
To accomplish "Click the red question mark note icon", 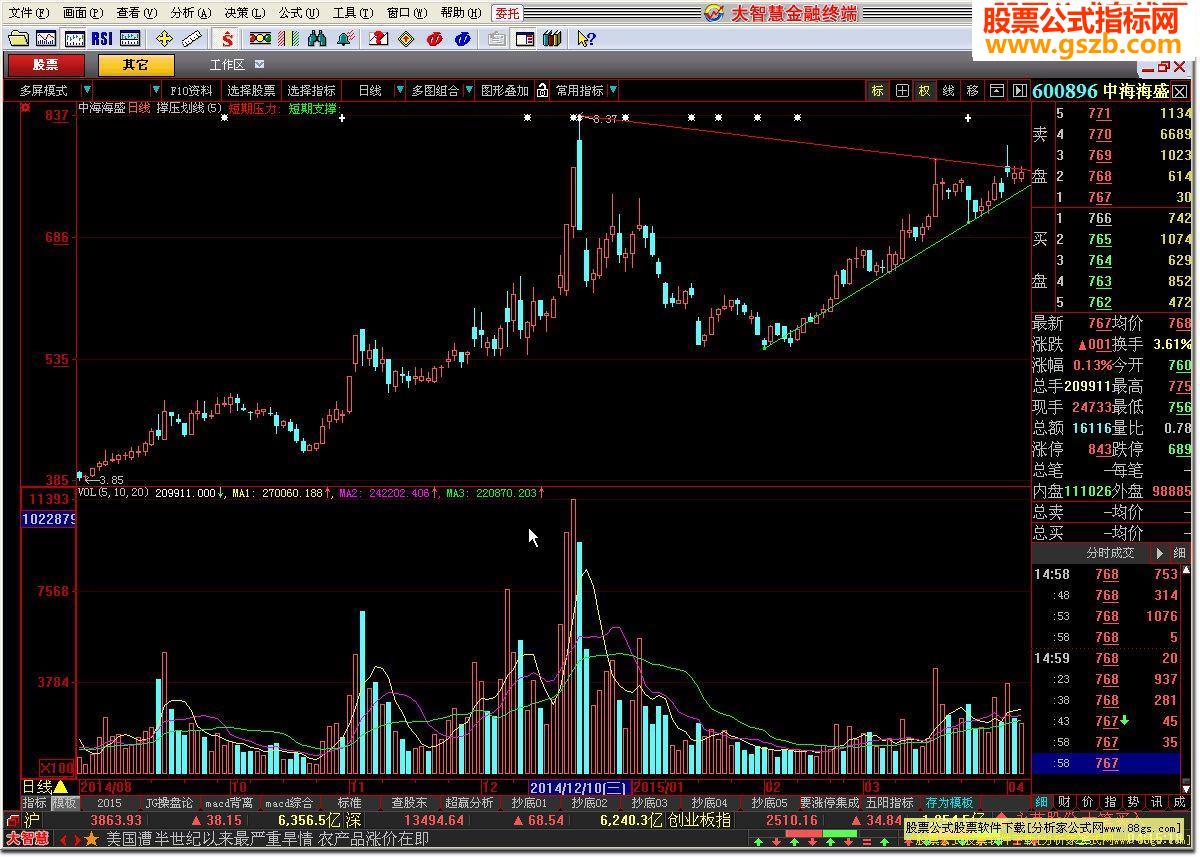I will click(378, 39).
